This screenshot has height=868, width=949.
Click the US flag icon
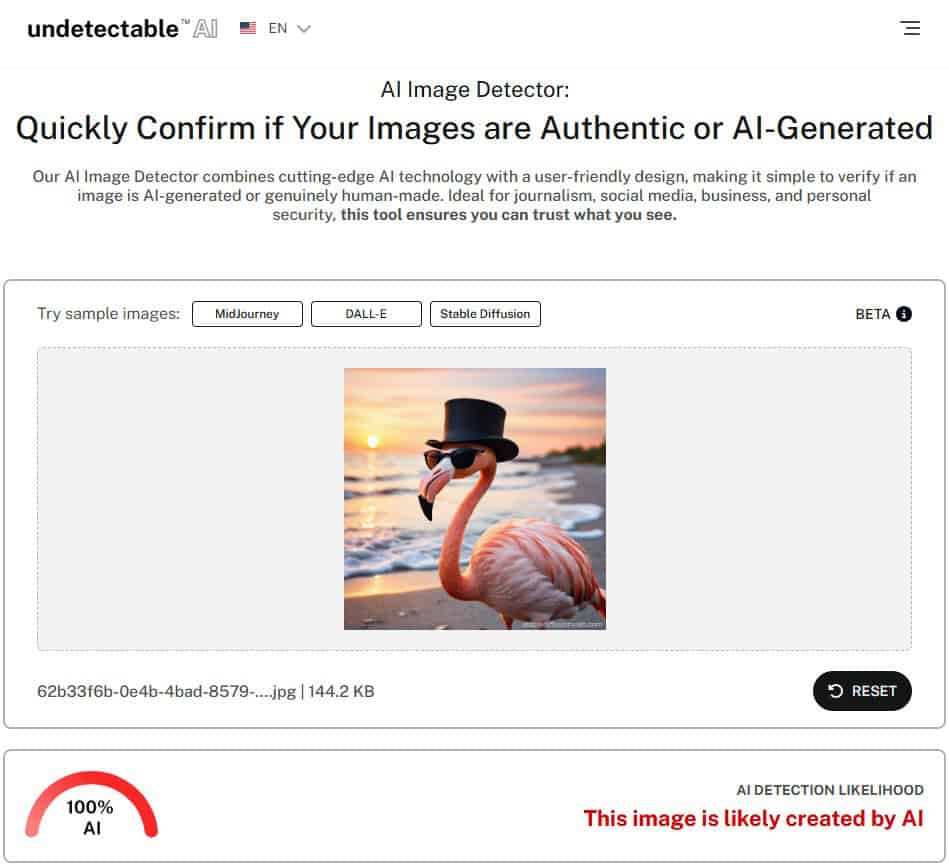tap(248, 28)
